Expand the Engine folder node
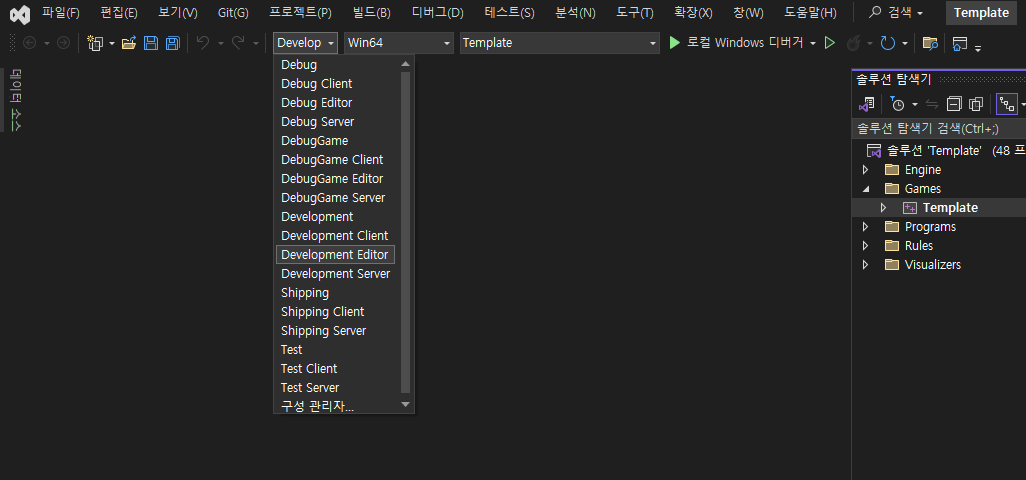The width and height of the screenshot is (1026, 480). point(865,170)
